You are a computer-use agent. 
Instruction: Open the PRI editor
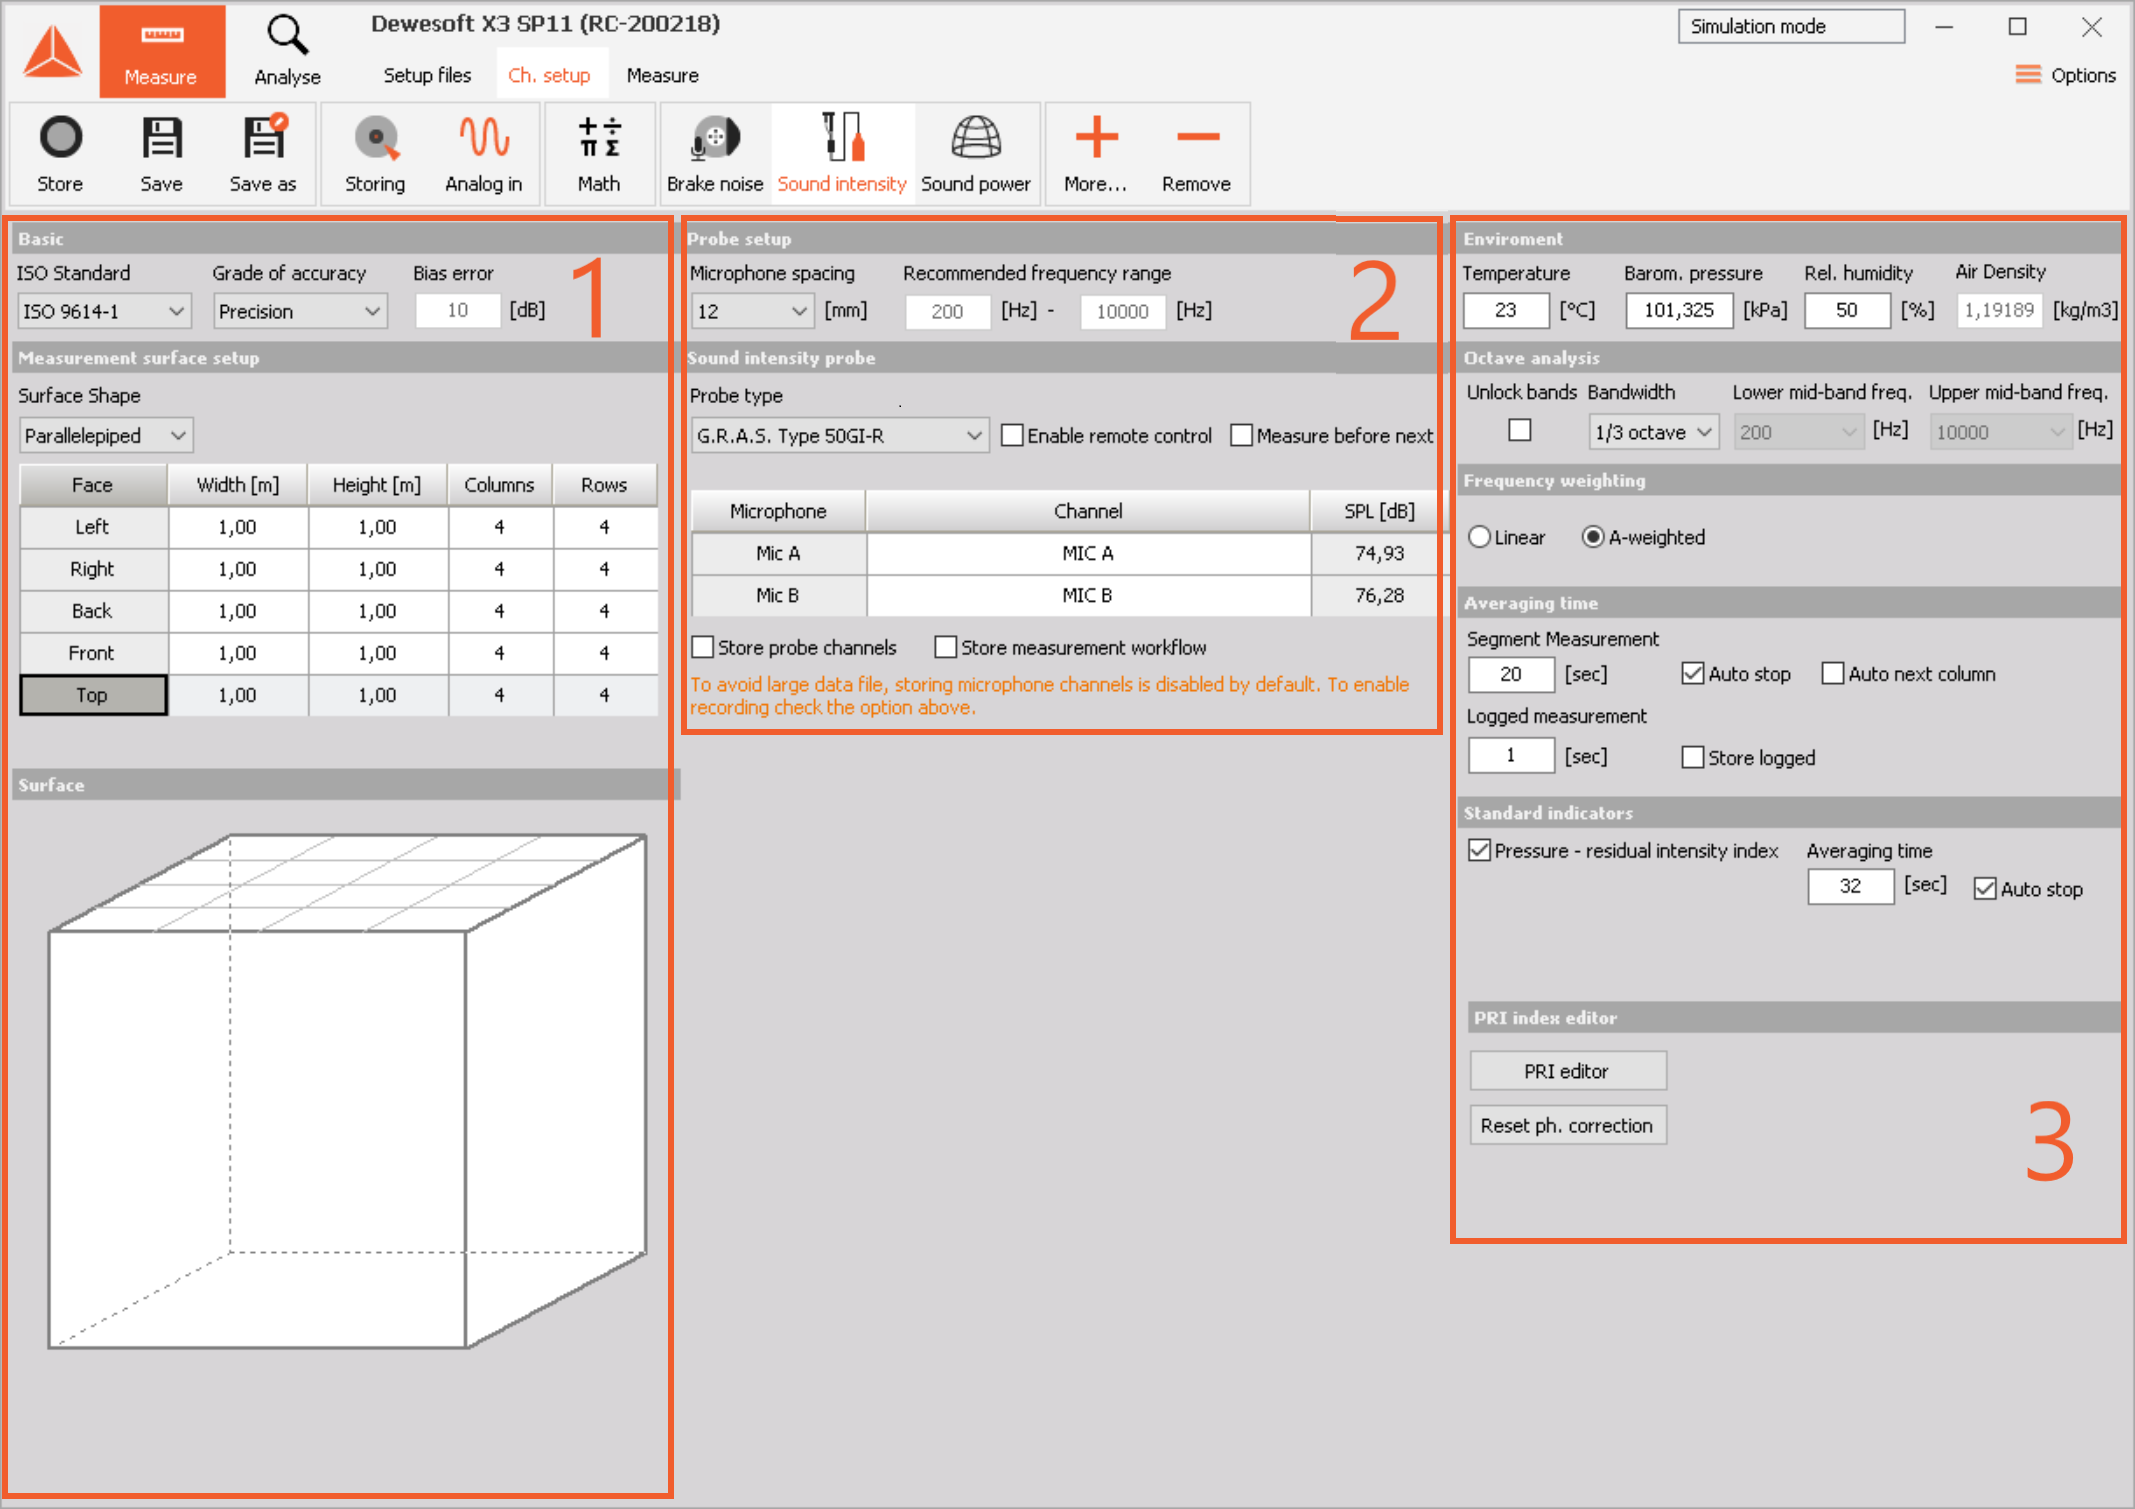1567,1071
